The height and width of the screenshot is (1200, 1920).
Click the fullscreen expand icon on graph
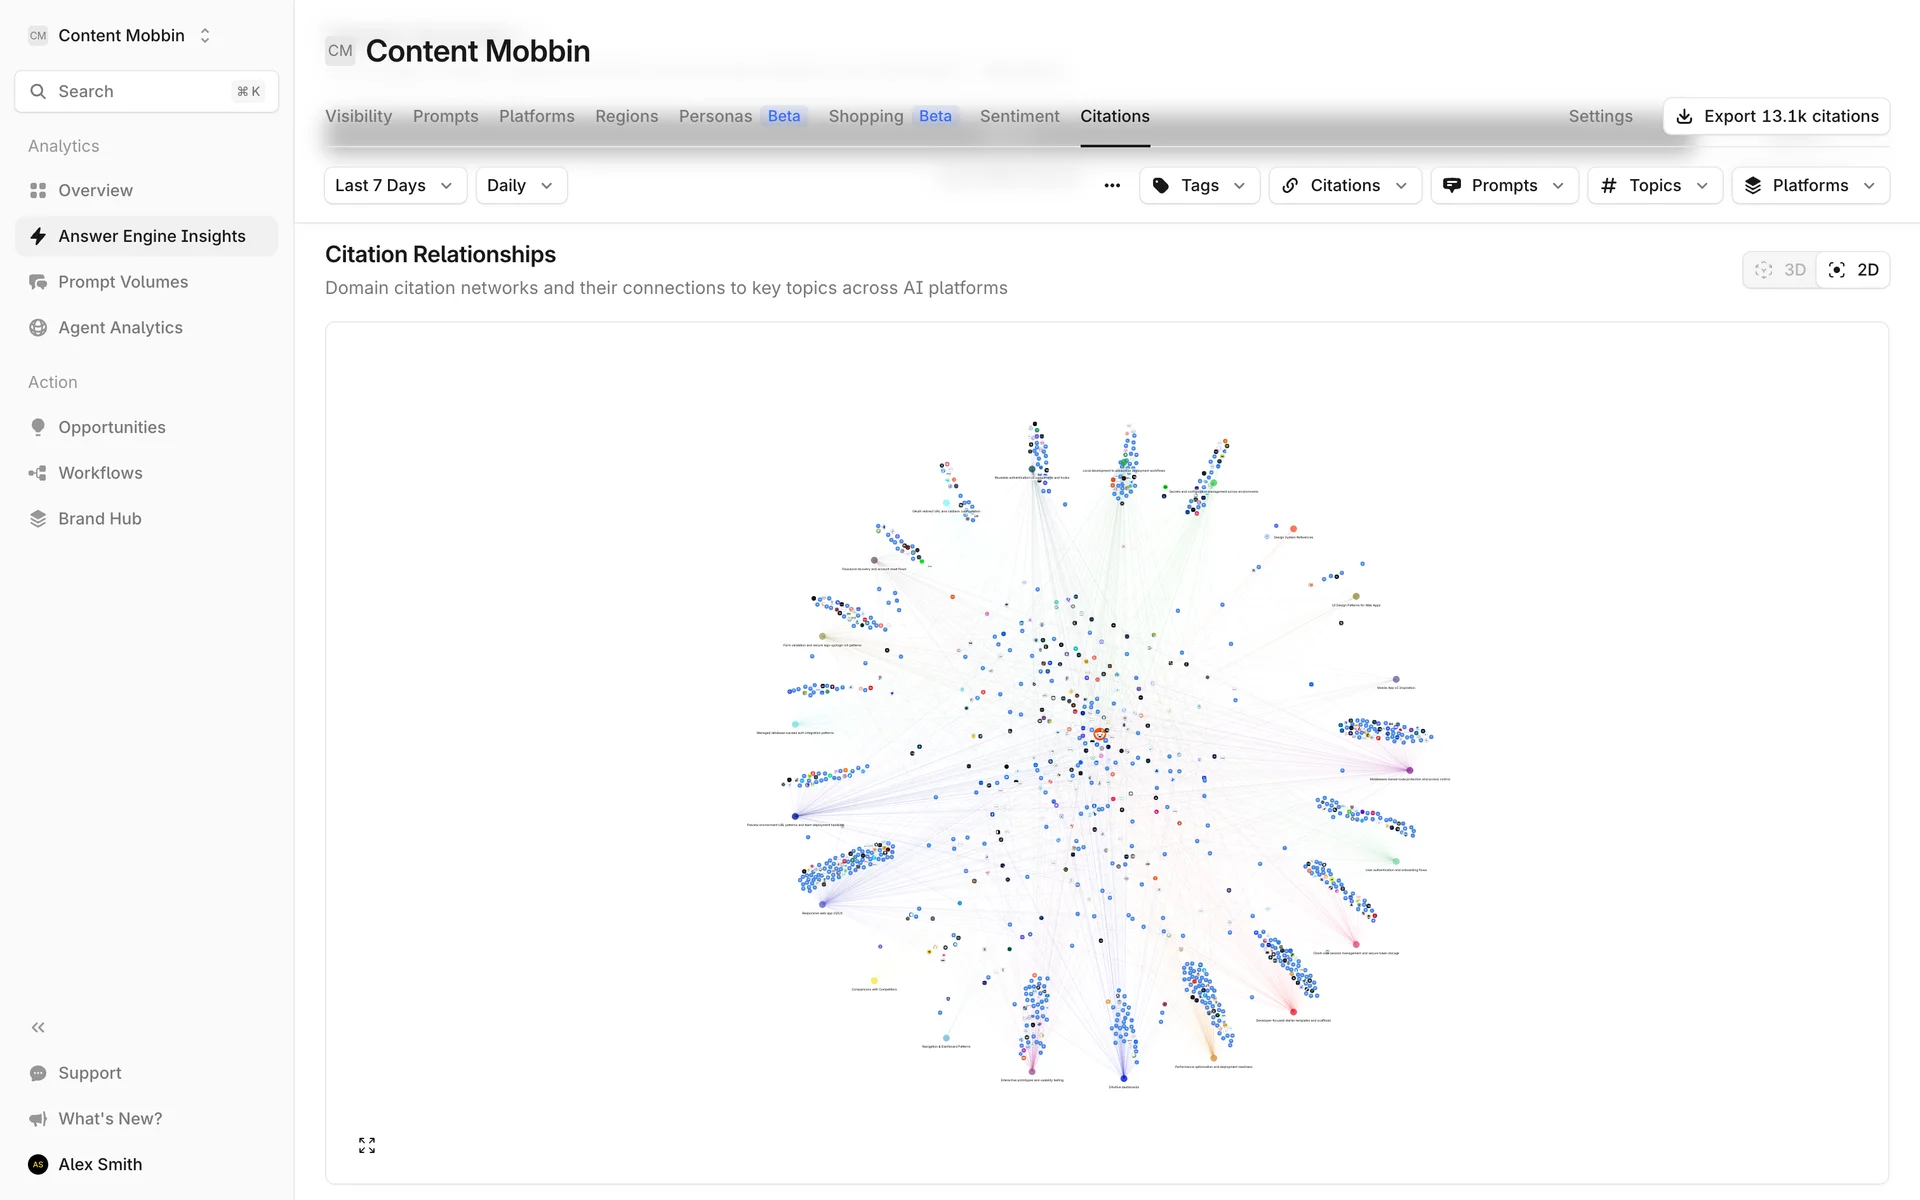[x=367, y=1145]
